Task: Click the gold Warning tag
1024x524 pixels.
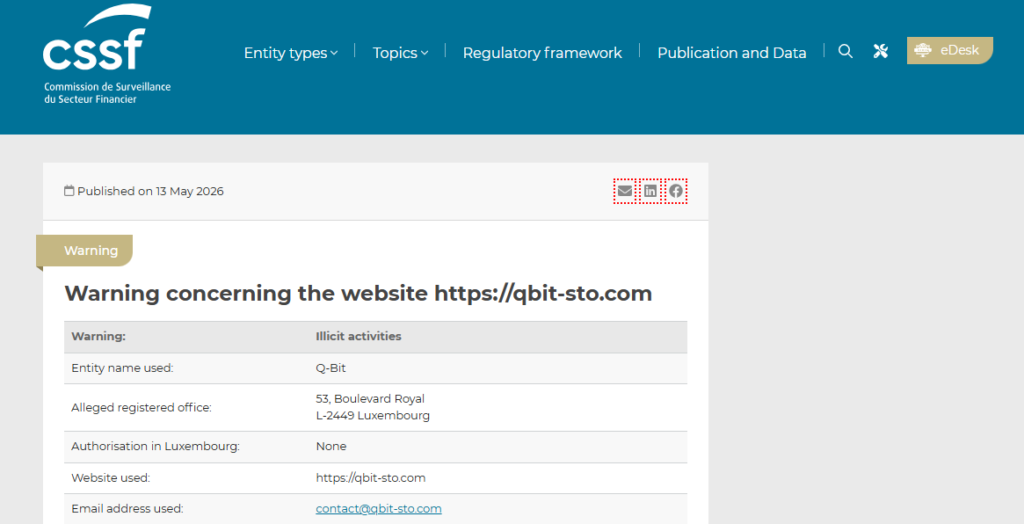Action: tap(85, 251)
